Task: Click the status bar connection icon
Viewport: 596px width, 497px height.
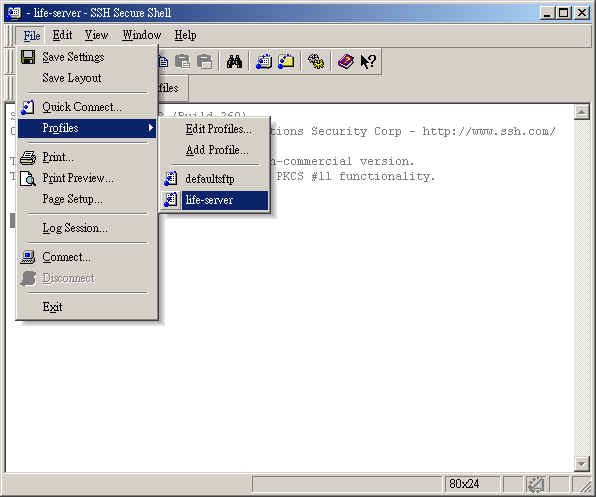Action: point(536,484)
